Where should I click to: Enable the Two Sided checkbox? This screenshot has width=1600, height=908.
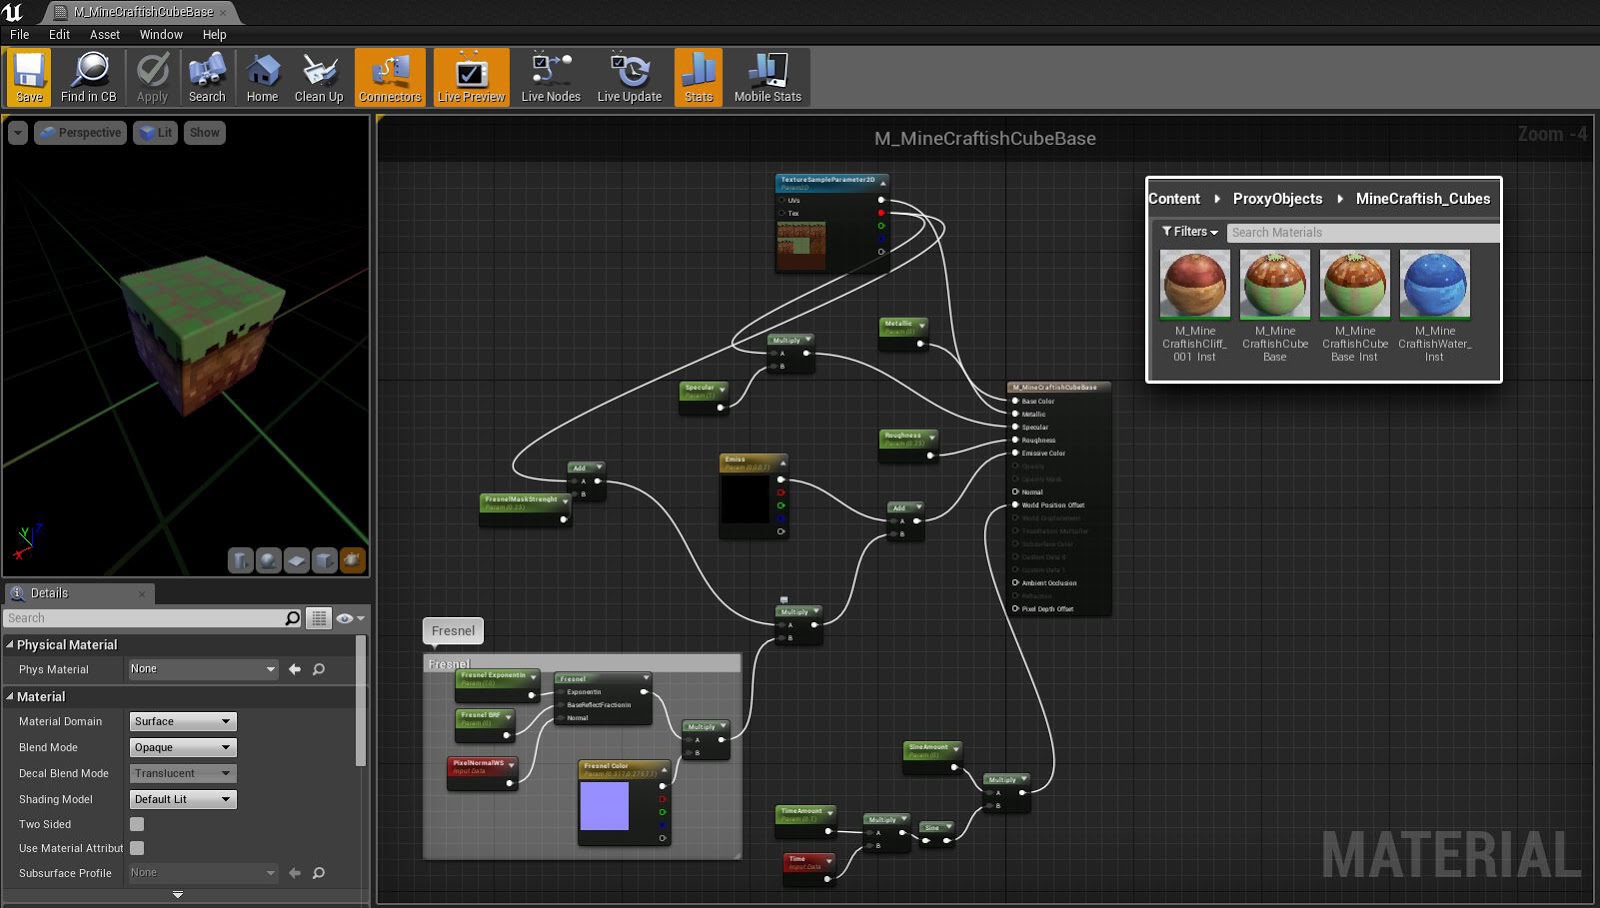pyautogui.click(x=137, y=824)
